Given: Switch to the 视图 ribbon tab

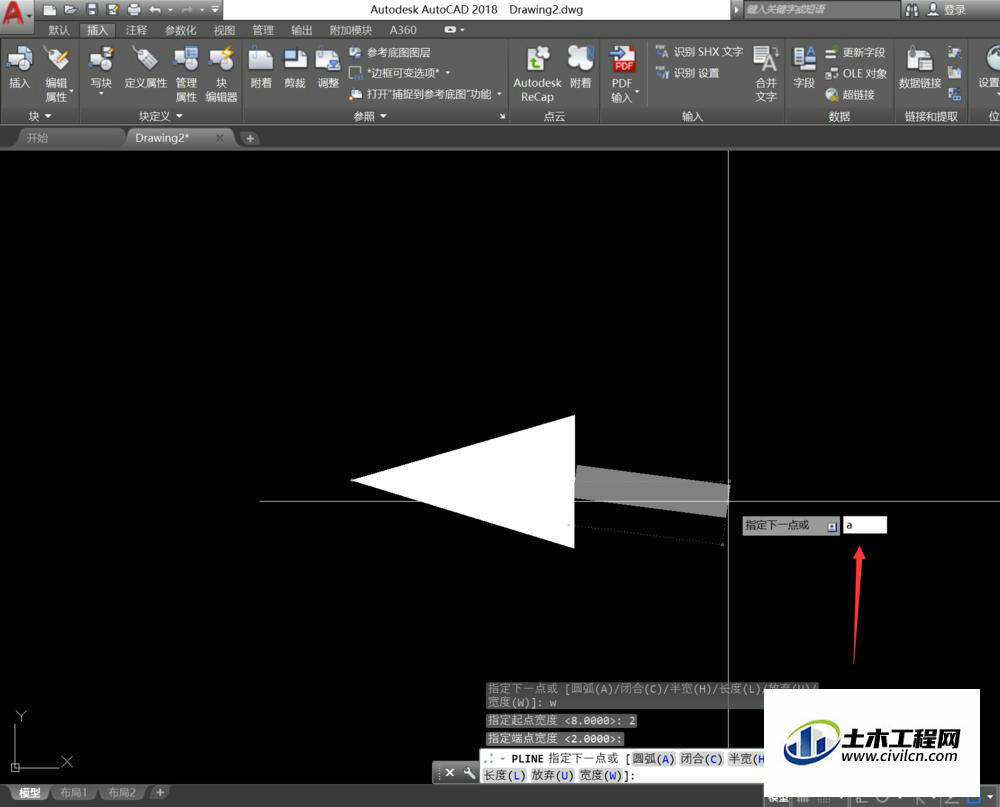Looking at the screenshot, I should point(224,30).
